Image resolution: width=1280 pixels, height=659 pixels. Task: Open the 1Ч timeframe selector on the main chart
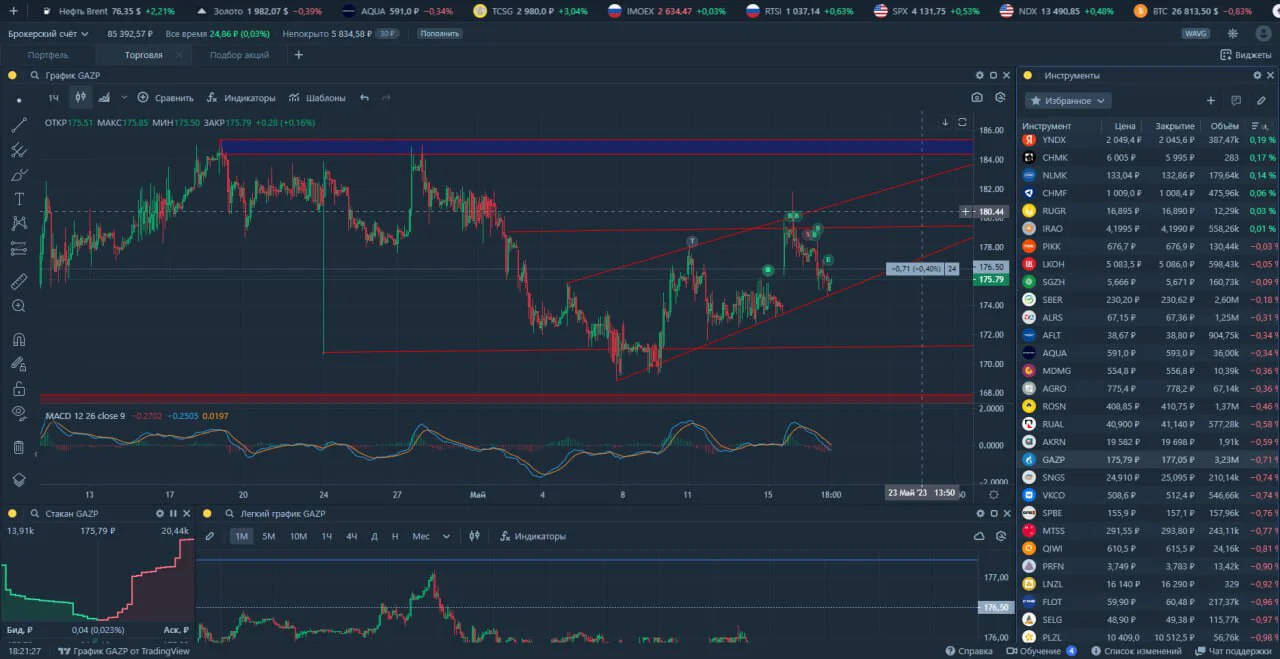[x=54, y=98]
